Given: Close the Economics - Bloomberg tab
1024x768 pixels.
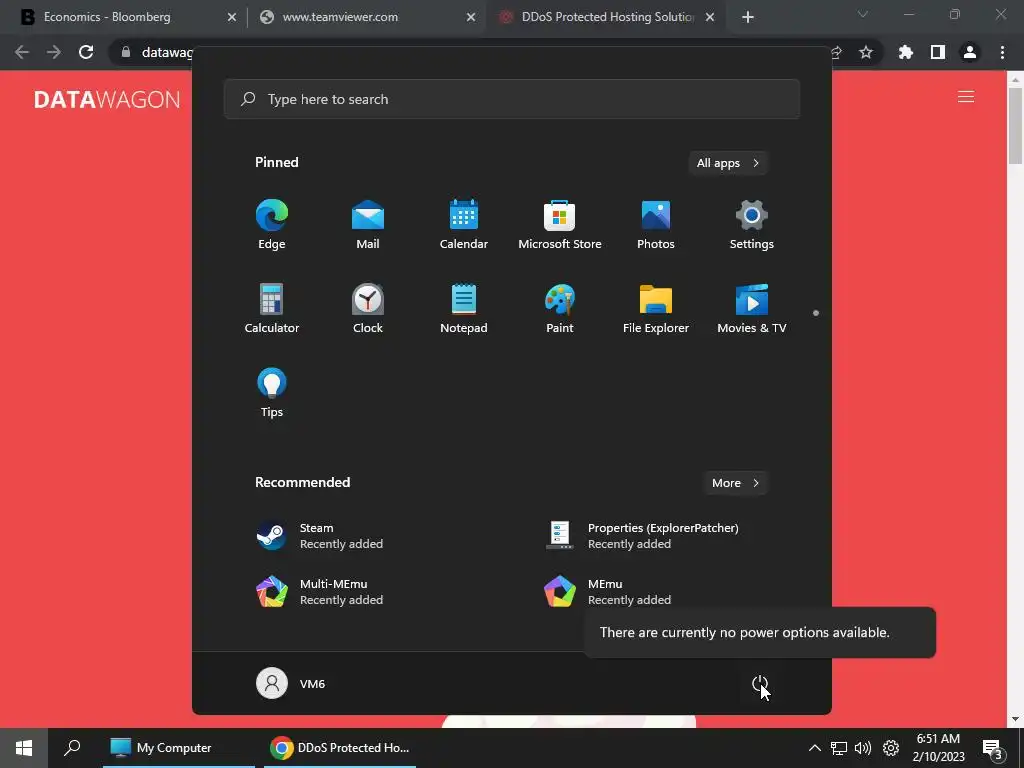Looking at the screenshot, I should (231, 18).
